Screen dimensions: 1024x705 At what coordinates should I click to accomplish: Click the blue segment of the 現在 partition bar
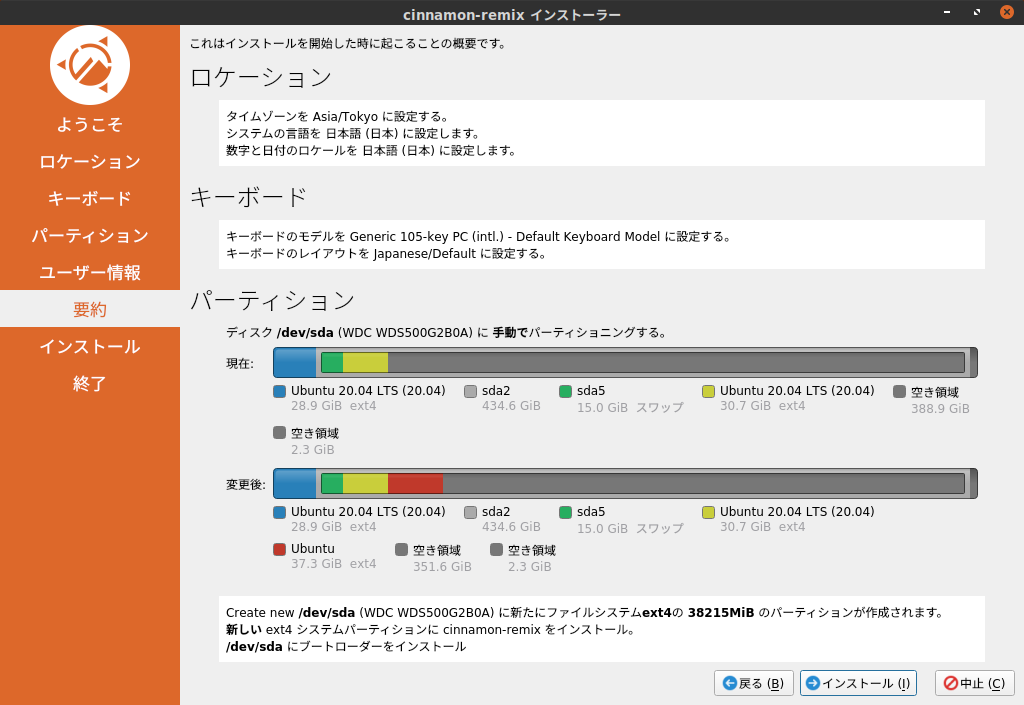(295, 362)
